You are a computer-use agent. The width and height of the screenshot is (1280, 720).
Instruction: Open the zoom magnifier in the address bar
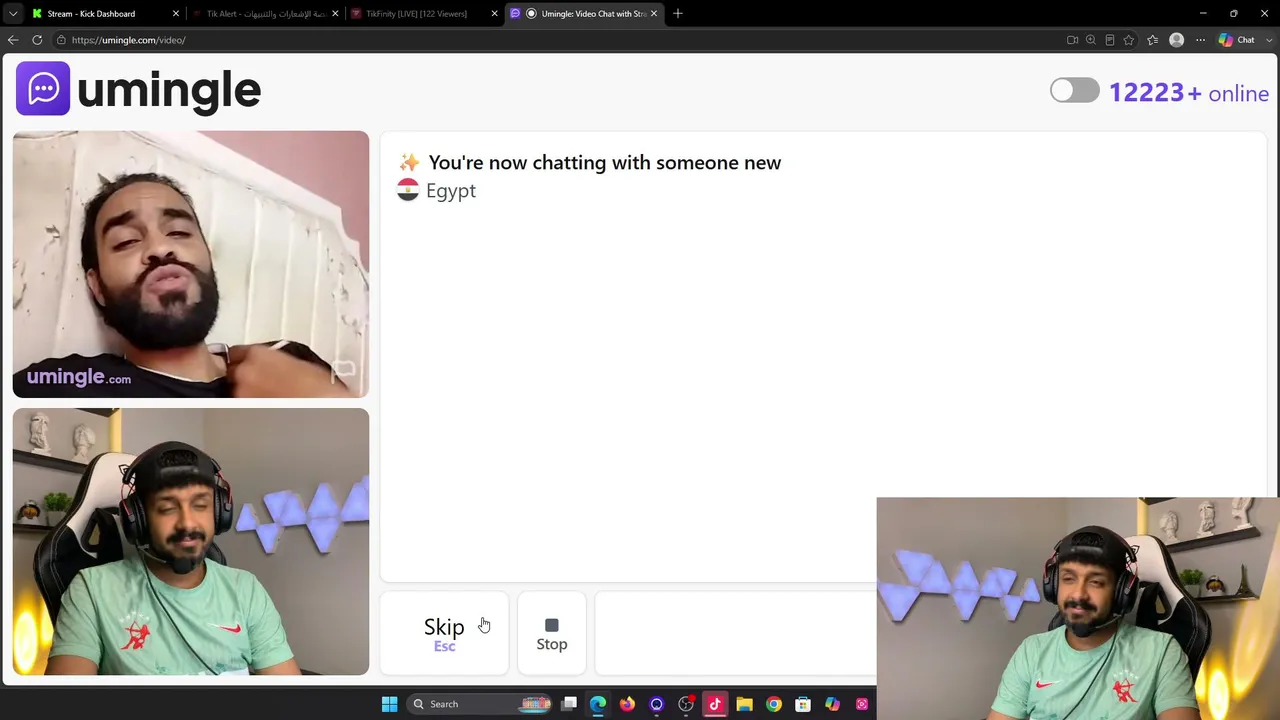pos(1091,40)
